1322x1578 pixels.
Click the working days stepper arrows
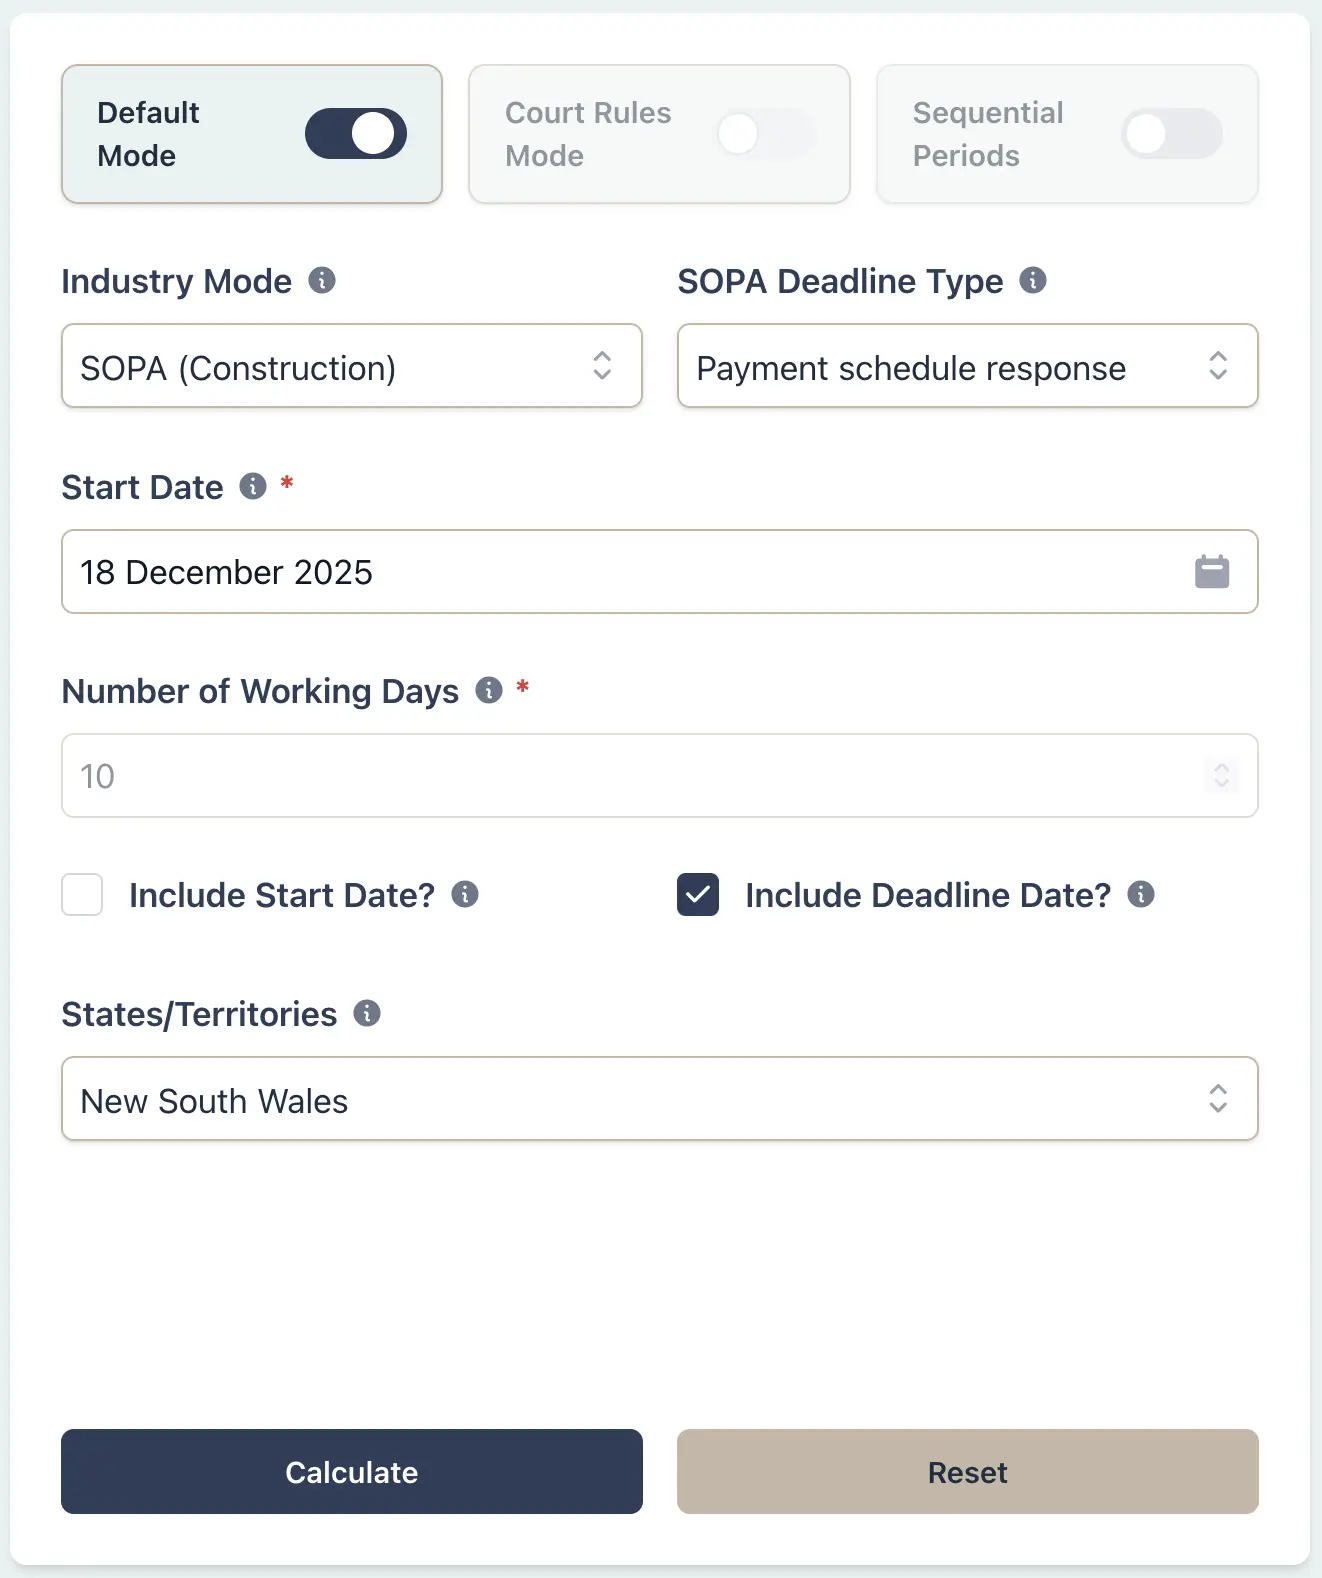pyautogui.click(x=1221, y=776)
